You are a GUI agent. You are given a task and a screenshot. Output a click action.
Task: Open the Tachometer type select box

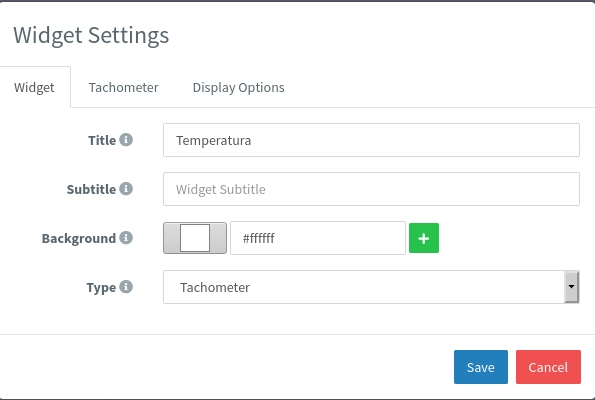click(x=371, y=287)
